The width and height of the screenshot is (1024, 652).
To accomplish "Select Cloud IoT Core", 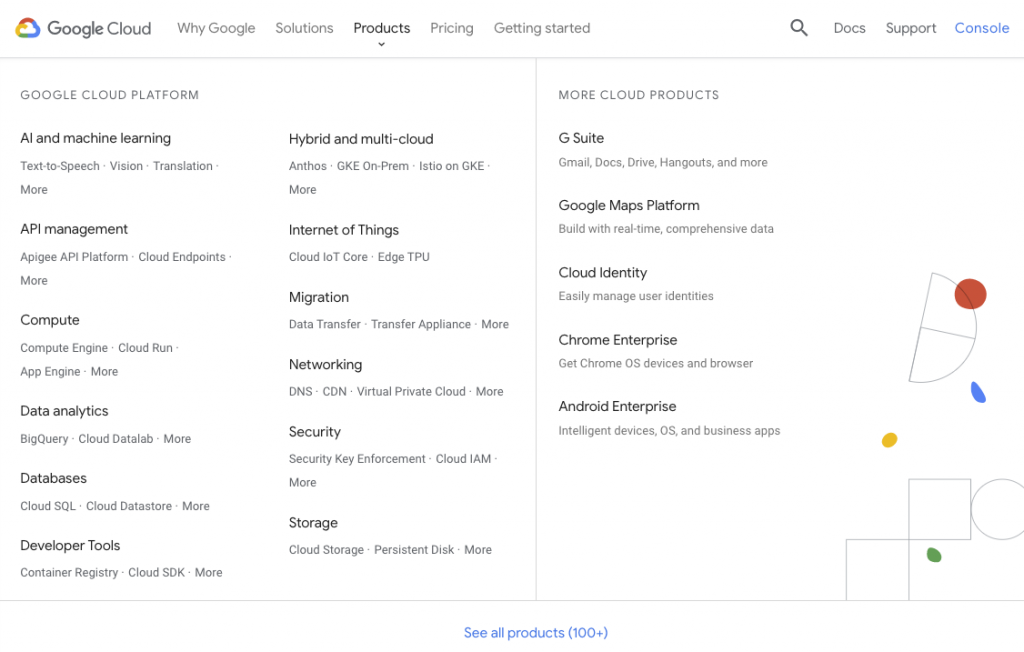I will coord(328,257).
